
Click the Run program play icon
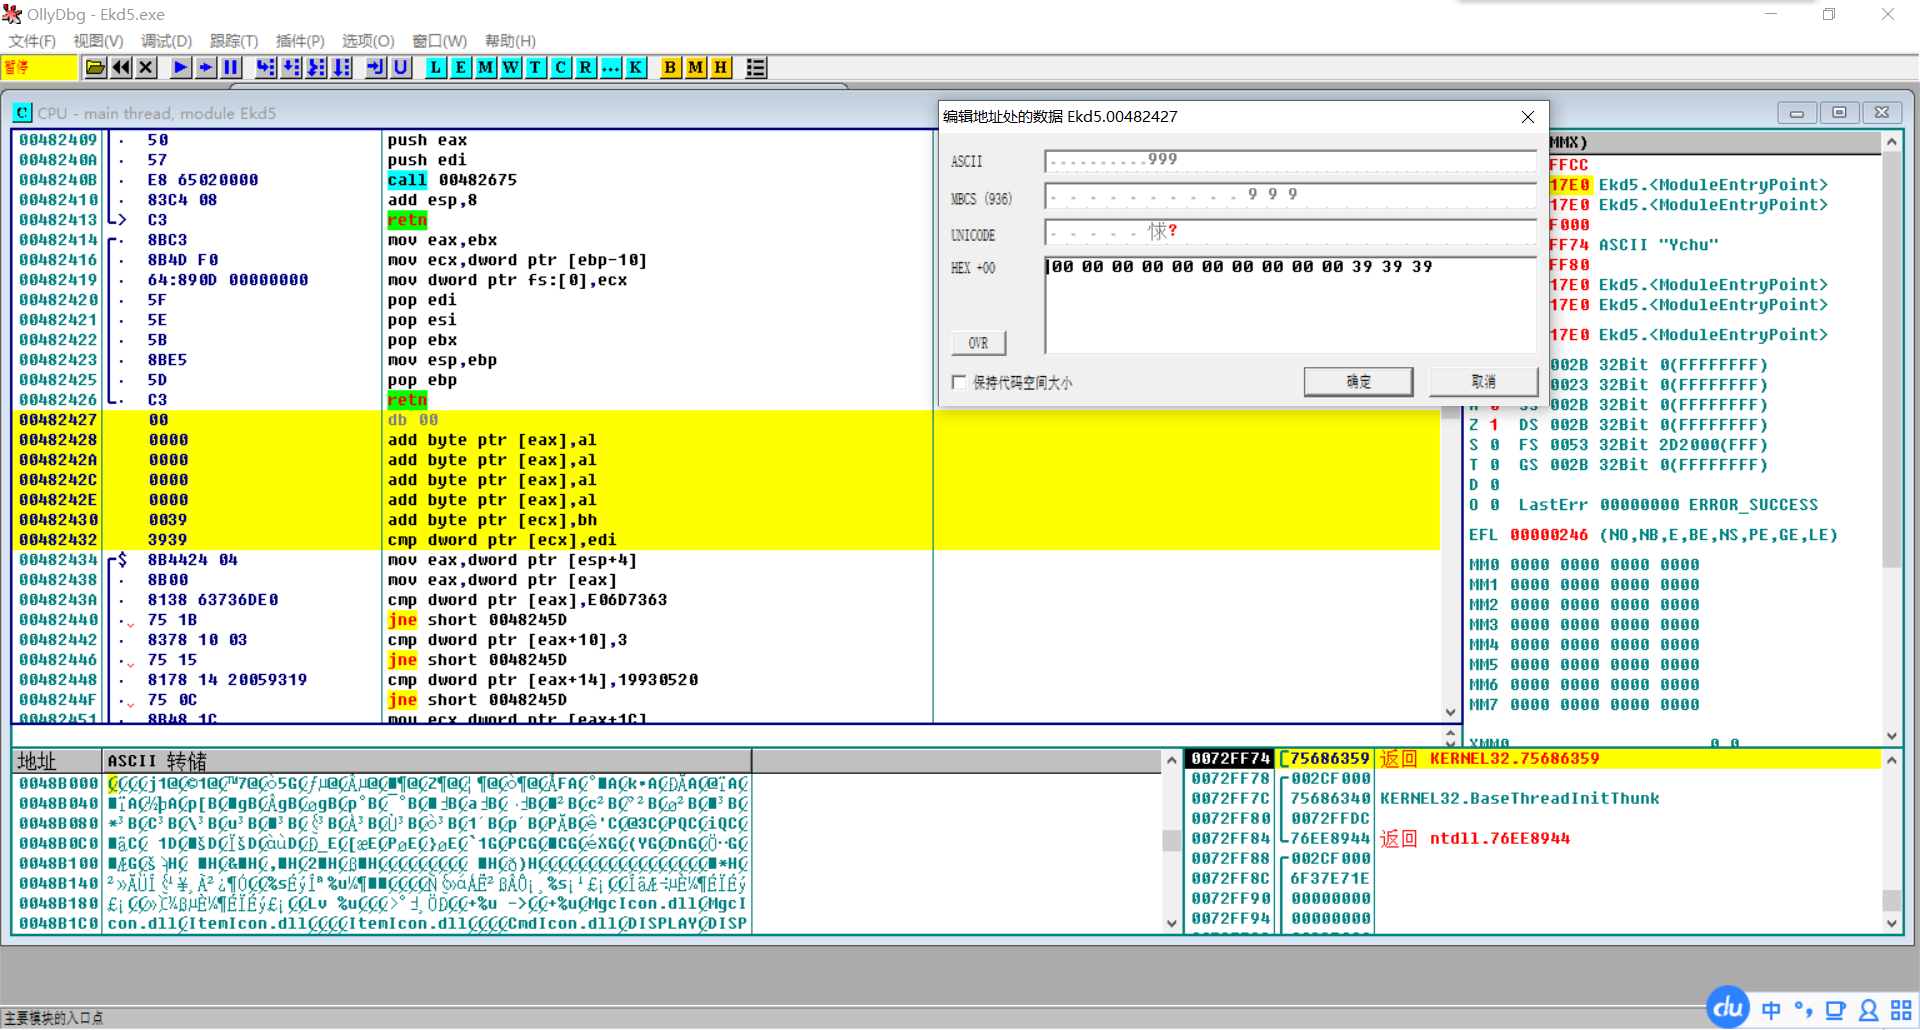tap(180, 67)
